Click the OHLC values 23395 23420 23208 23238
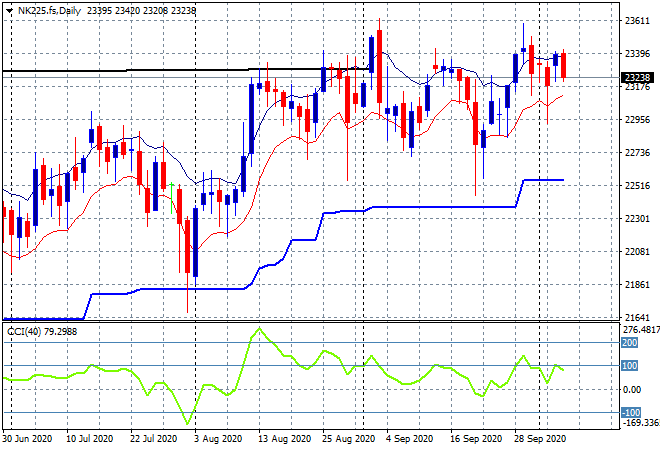 tap(141, 11)
